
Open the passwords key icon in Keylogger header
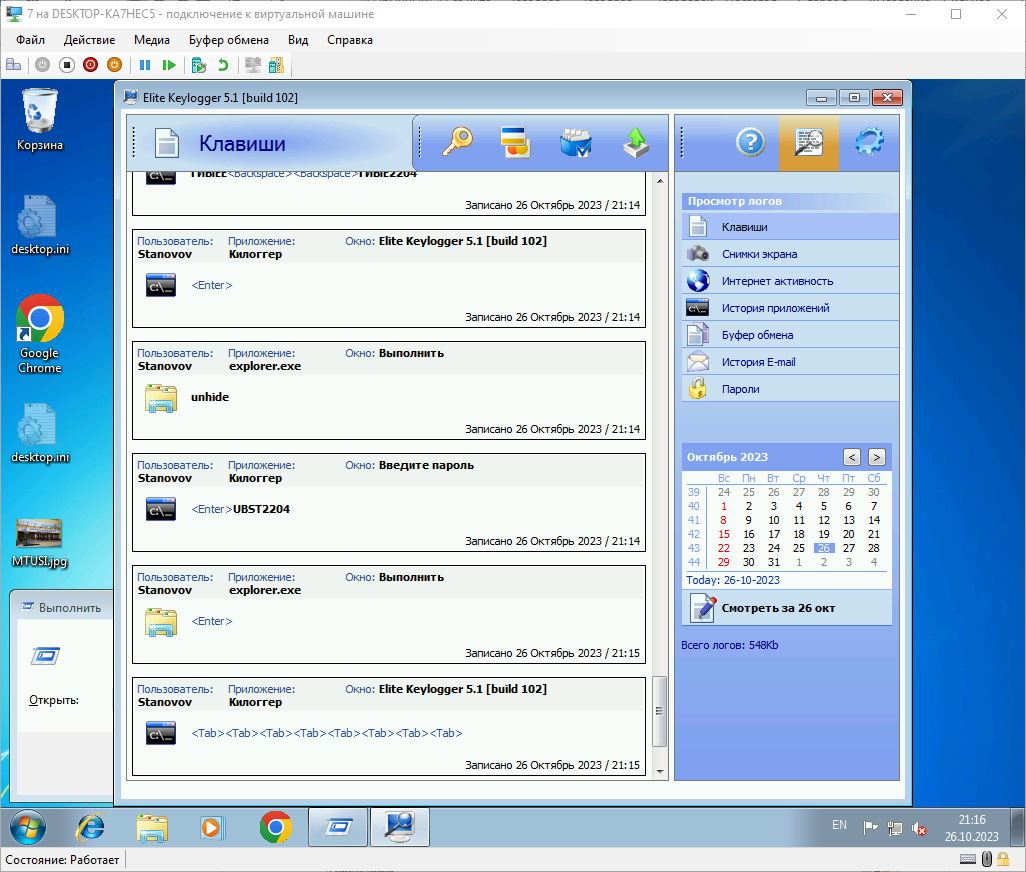pos(457,142)
